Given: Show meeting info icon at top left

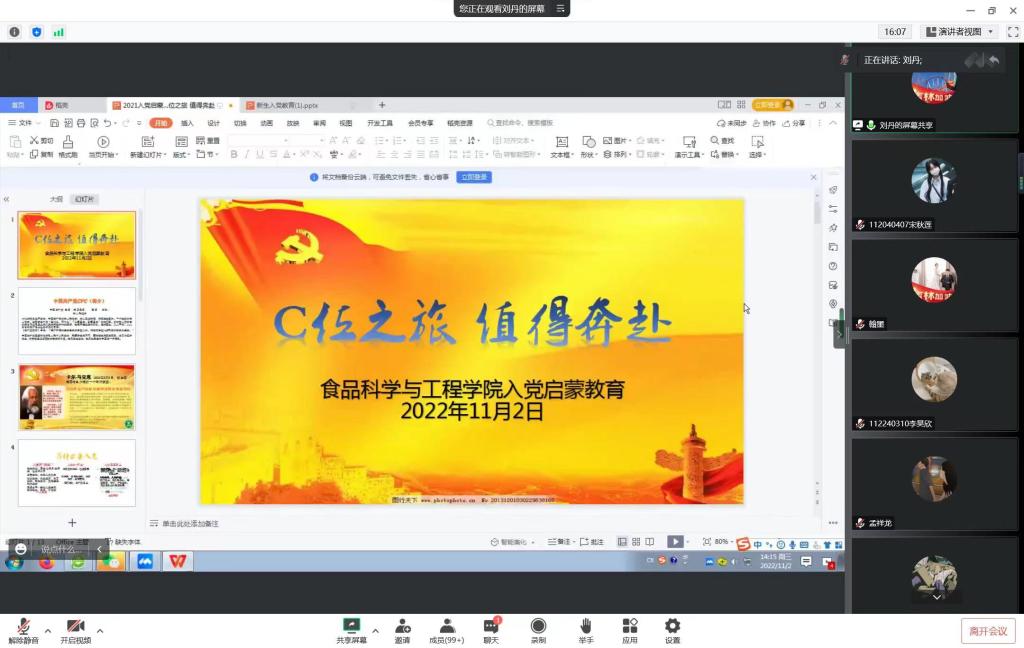Looking at the screenshot, I should (x=14, y=32).
